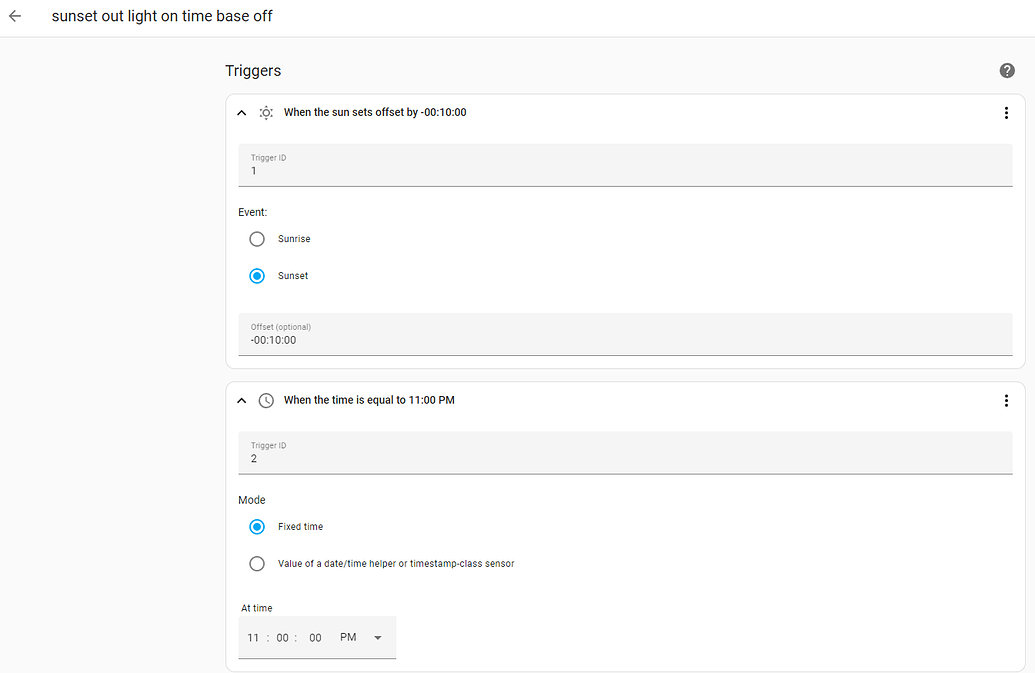Click the sun icon in sunset trigger header

click(x=266, y=113)
